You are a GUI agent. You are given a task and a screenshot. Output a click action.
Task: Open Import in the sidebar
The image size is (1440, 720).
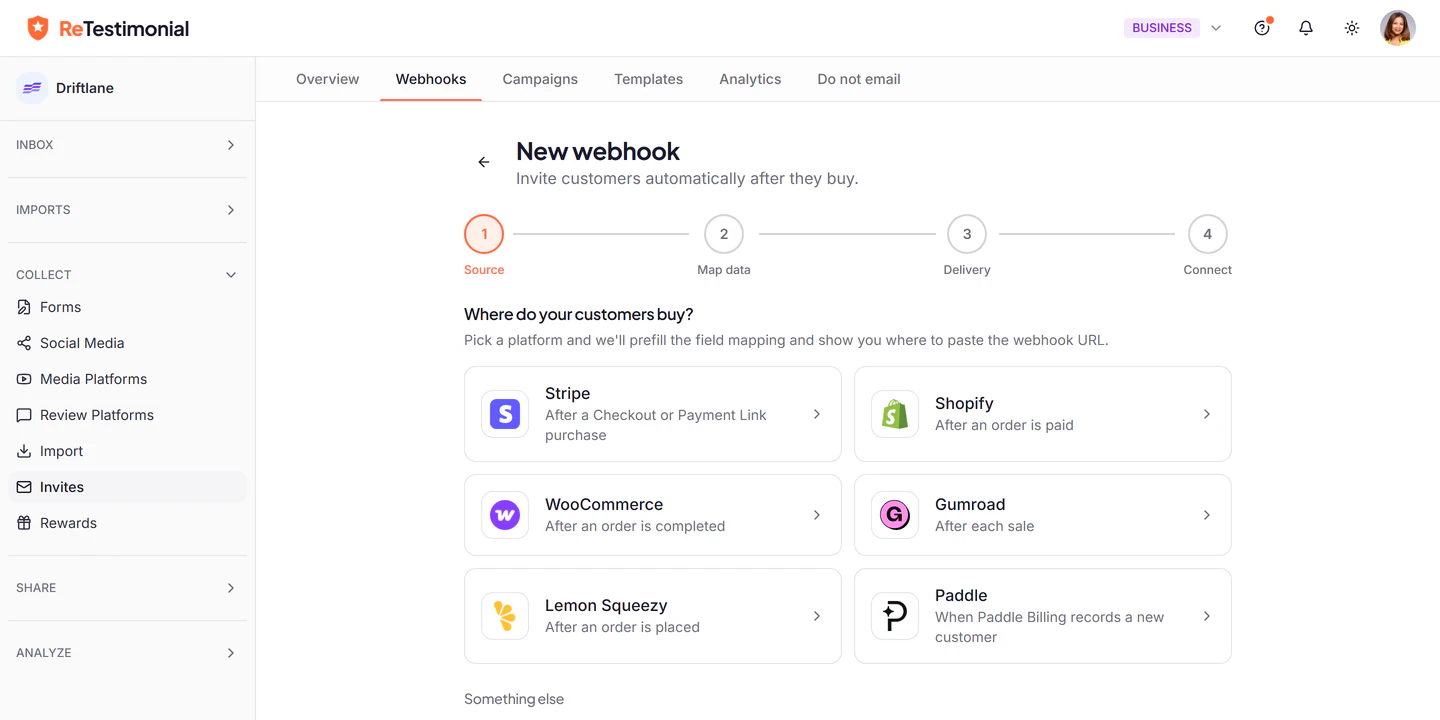[127, 451]
